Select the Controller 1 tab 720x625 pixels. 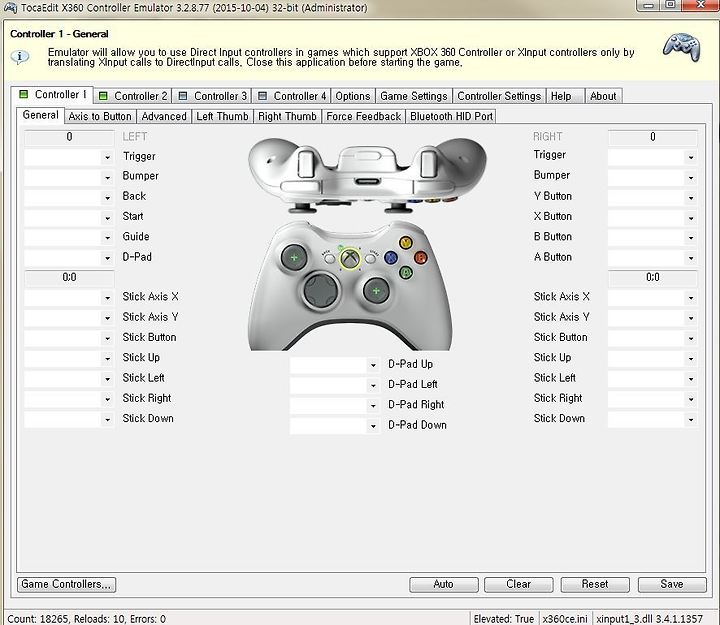(52, 95)
